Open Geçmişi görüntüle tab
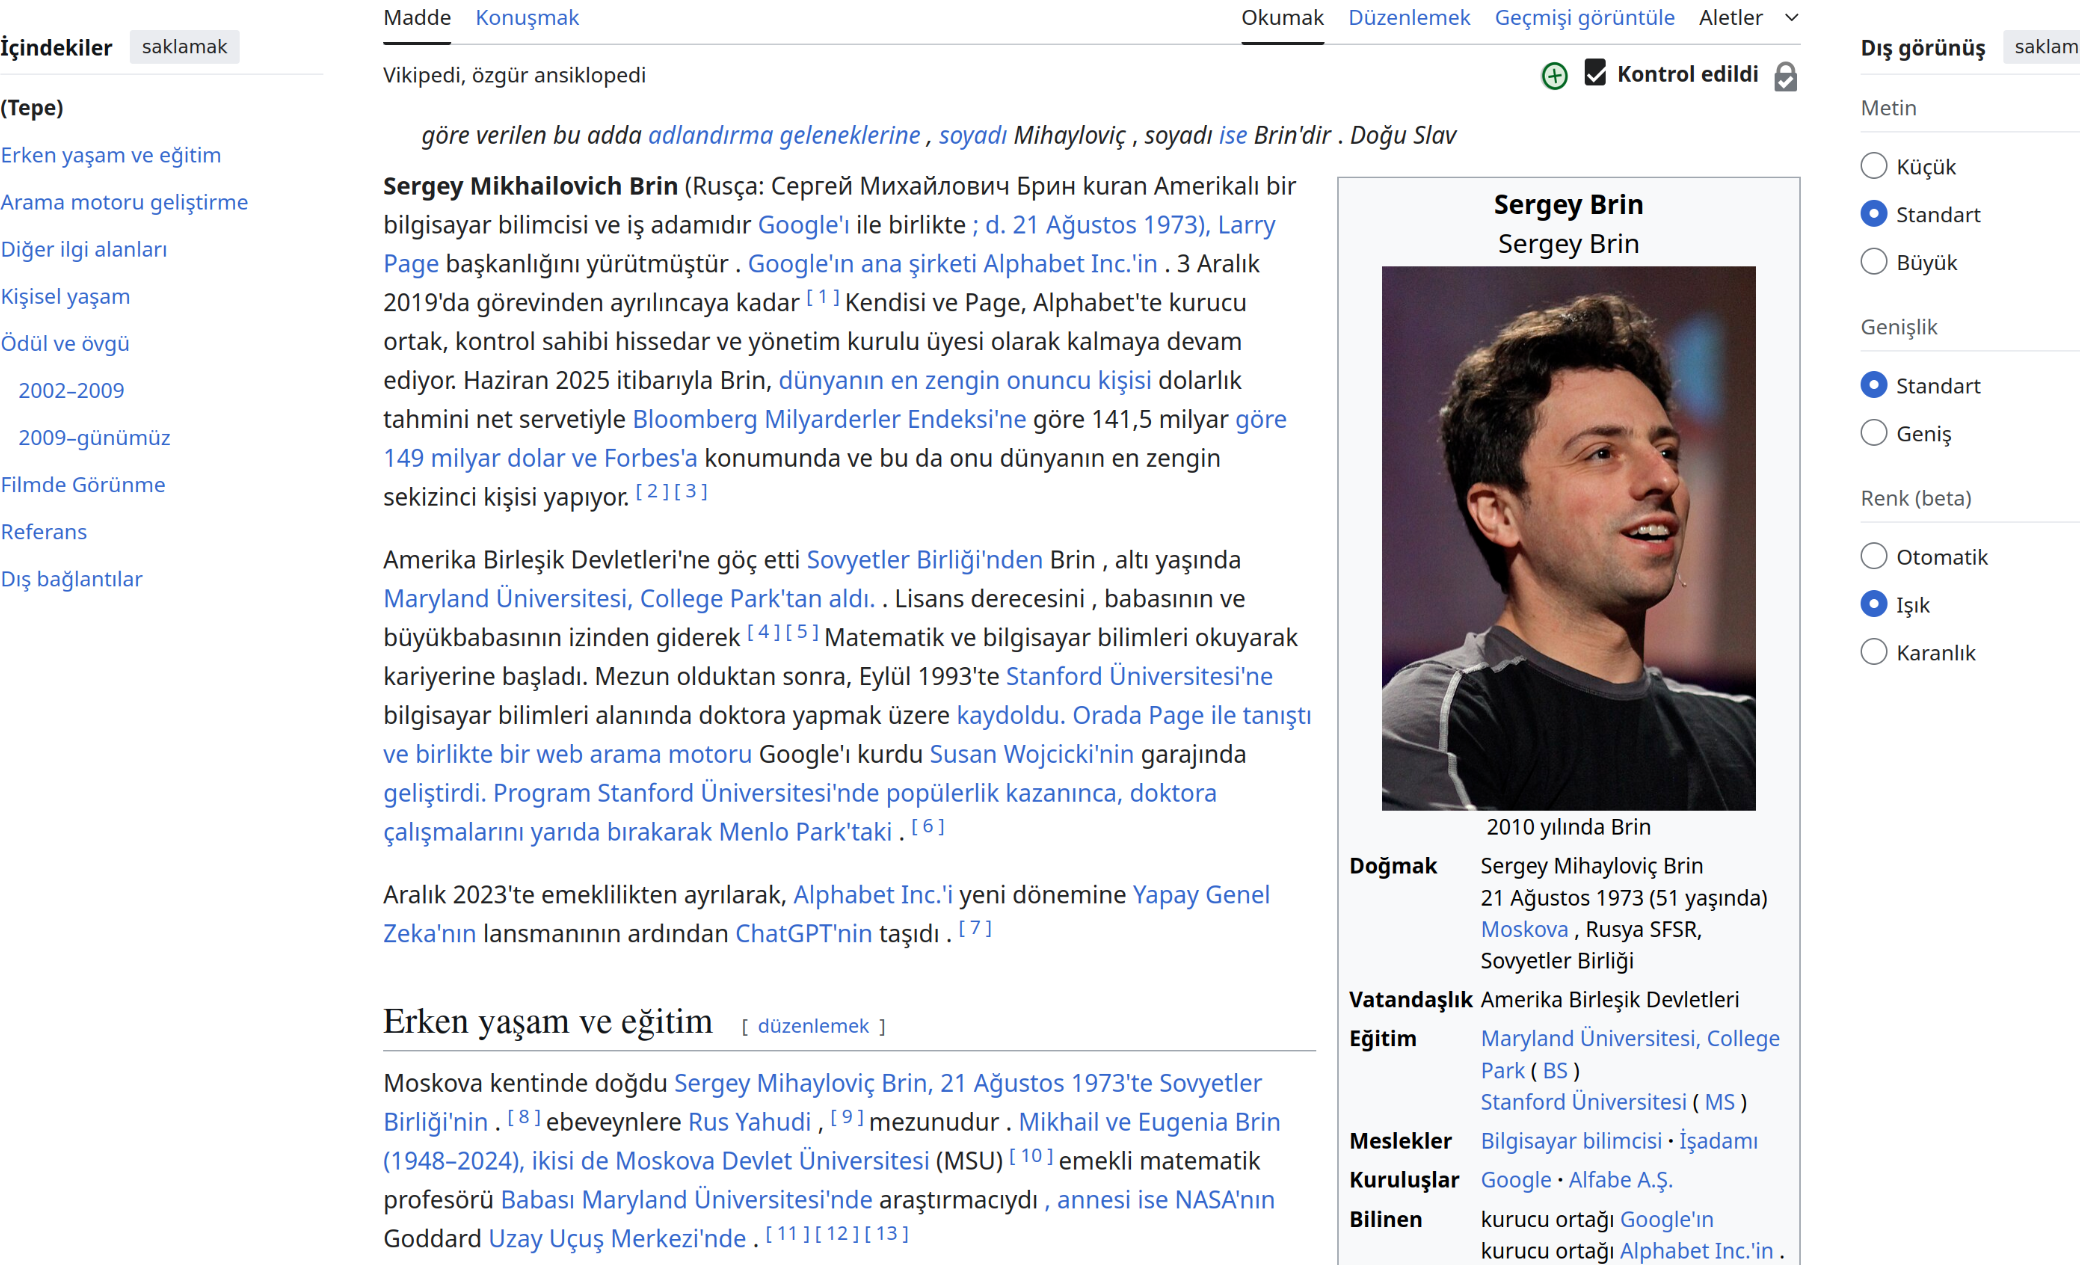The image size is (2080, 1265). [1584, 18]
